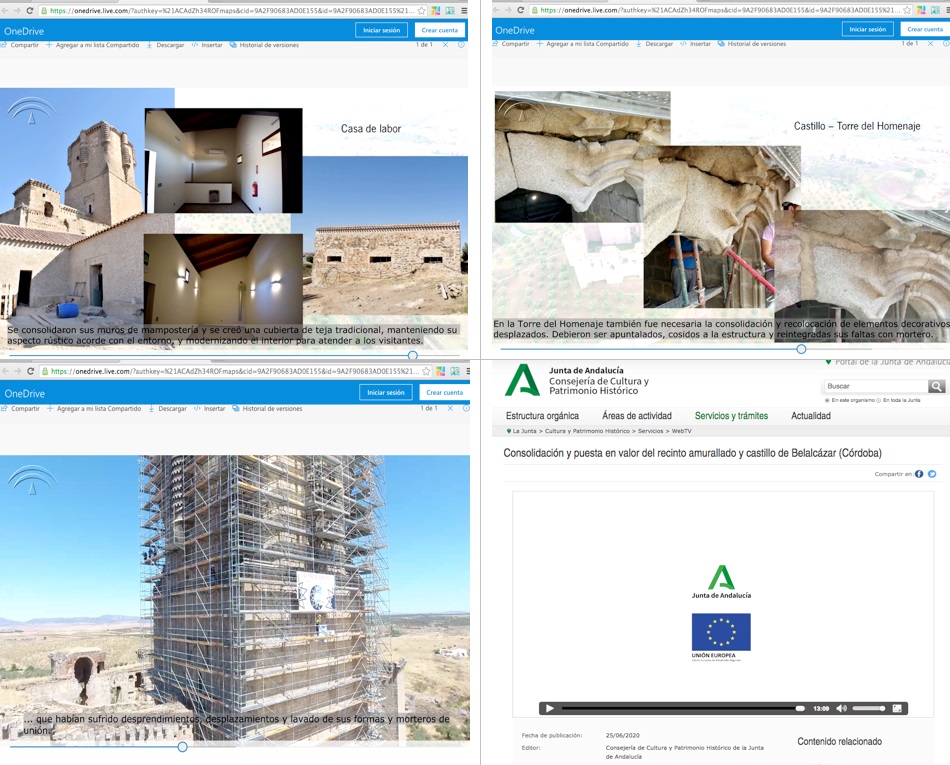This screenshot has width=950, height=765.
Task: Click video progress handle in Casa de labor window
Action: (413, 356)
